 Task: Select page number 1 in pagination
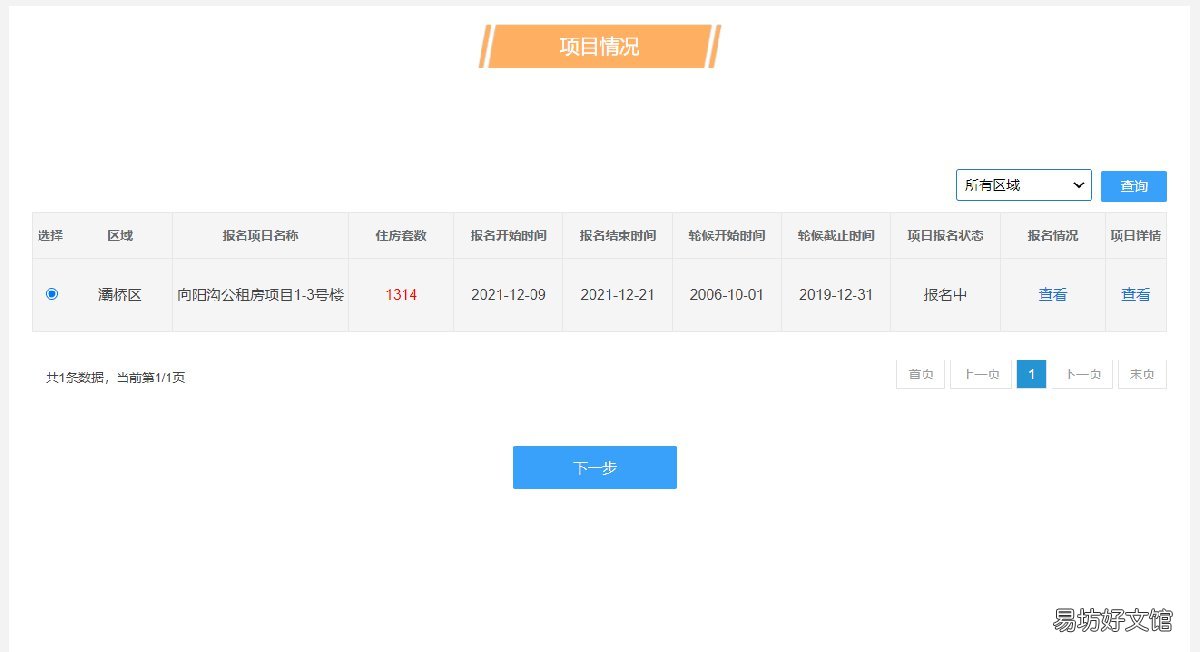(x=1031, y=374)
